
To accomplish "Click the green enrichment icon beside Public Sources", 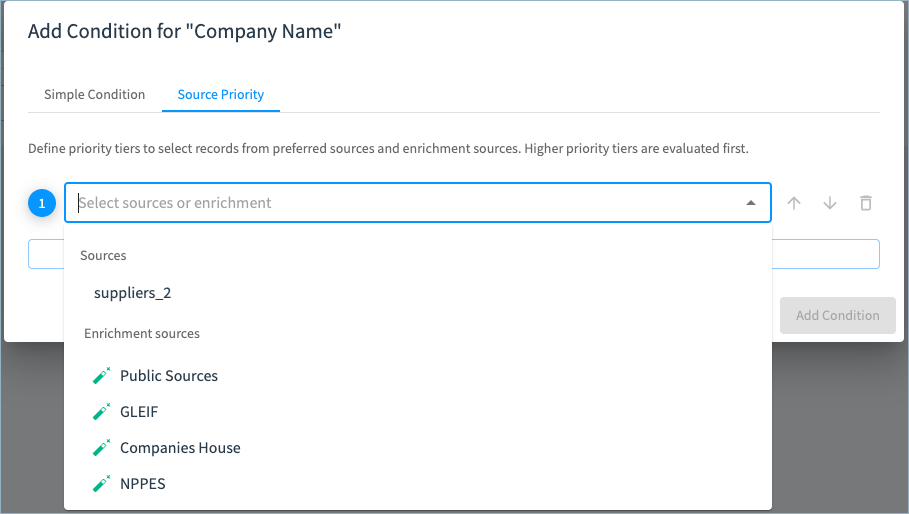I will pyautogui.click(x=101, y=376).
